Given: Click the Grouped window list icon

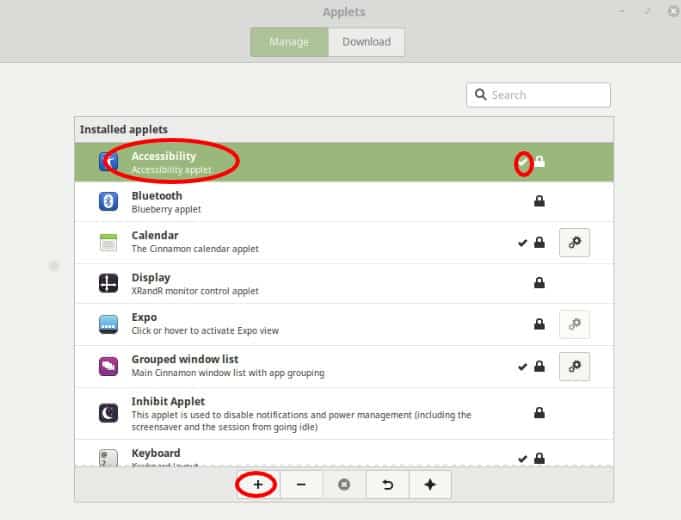Looking at the screenshot, I should [108, 366].
